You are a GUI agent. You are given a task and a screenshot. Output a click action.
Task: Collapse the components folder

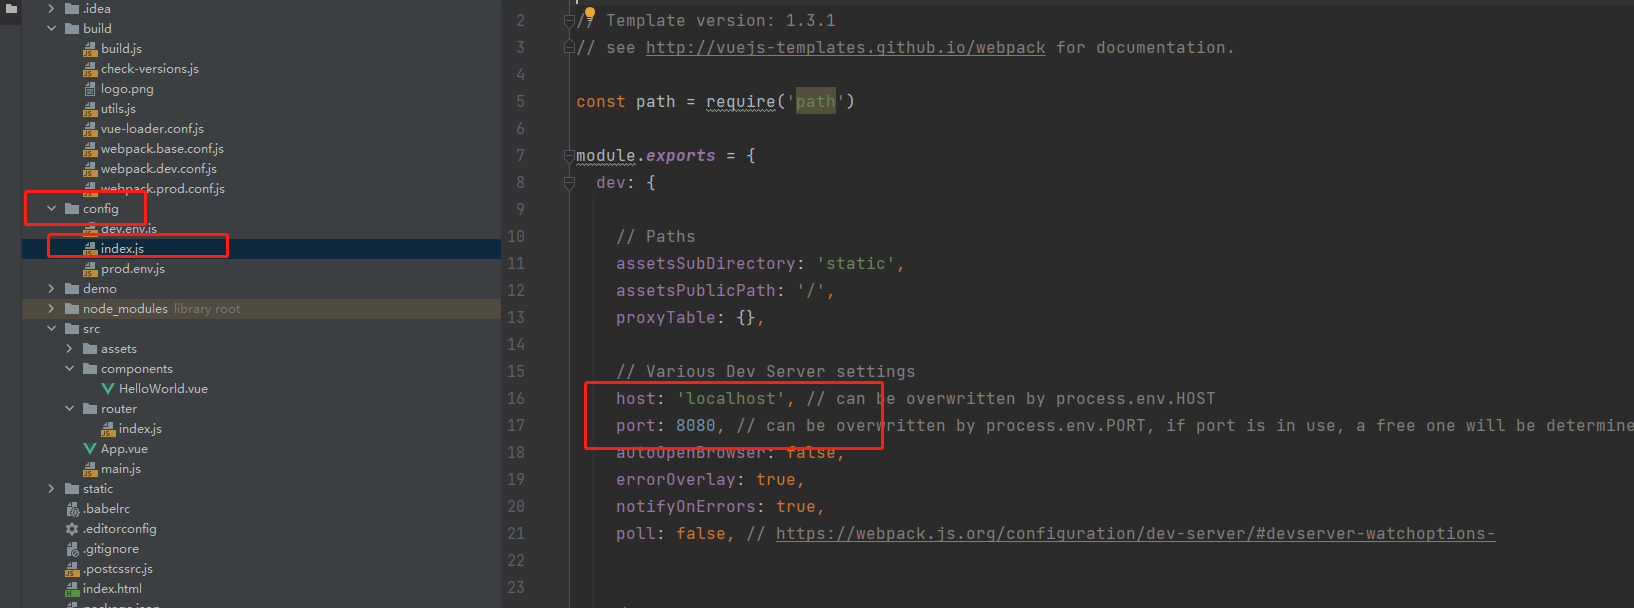click(x=70, y=369)
